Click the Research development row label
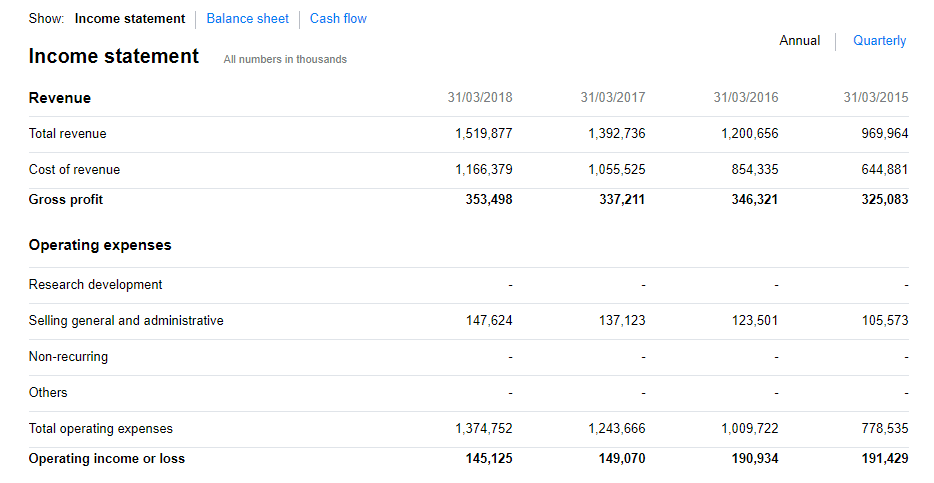Viewport: 934px width, 483px height. (x=96, y=285)
